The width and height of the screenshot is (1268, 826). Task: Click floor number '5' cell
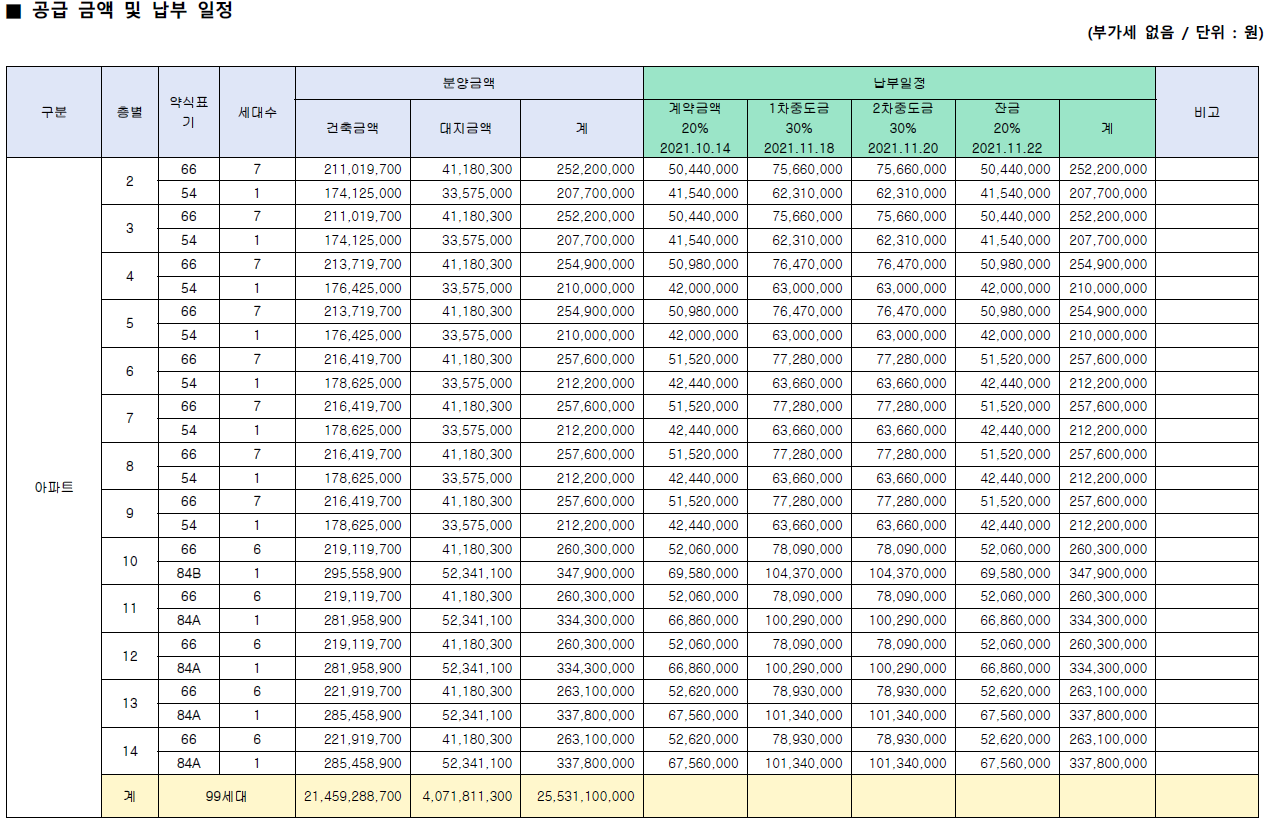pyautogui.click(x=130, y=323)
